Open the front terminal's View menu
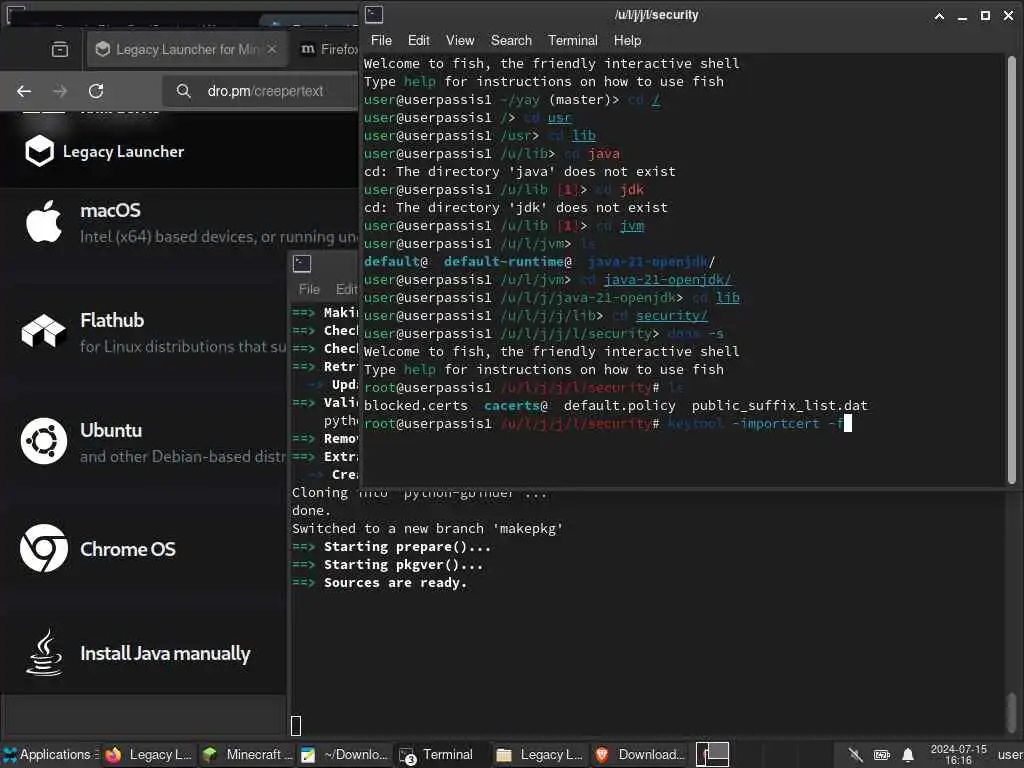Screen dimensions: 1024x768 coord(460,40)
